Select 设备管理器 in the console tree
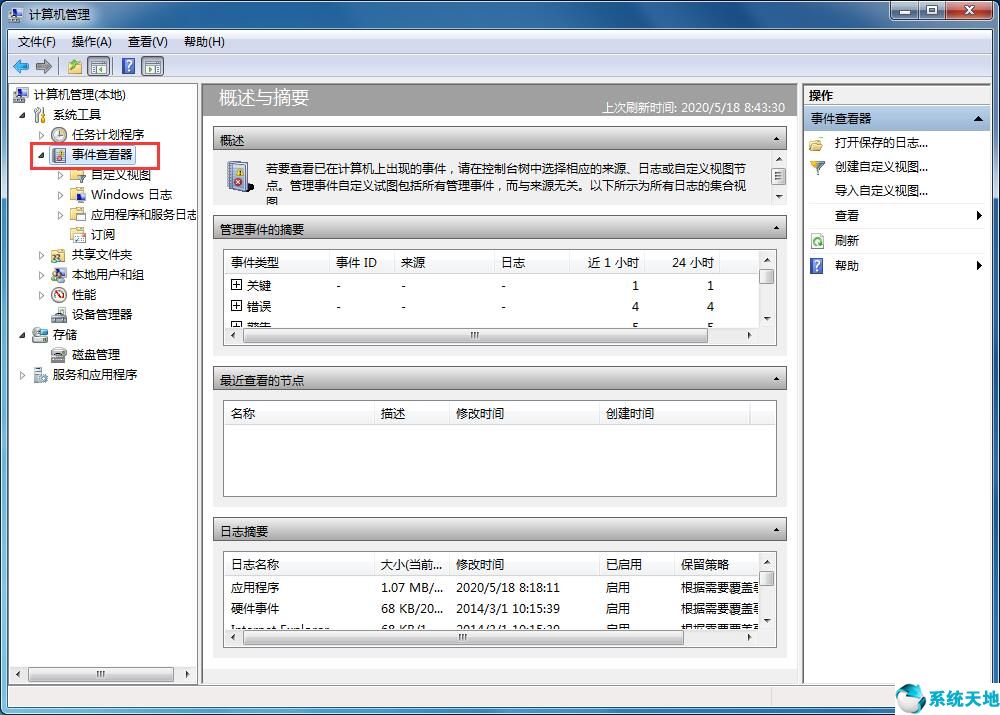This screenshot has height=715, width=1000. coord(102,314)
